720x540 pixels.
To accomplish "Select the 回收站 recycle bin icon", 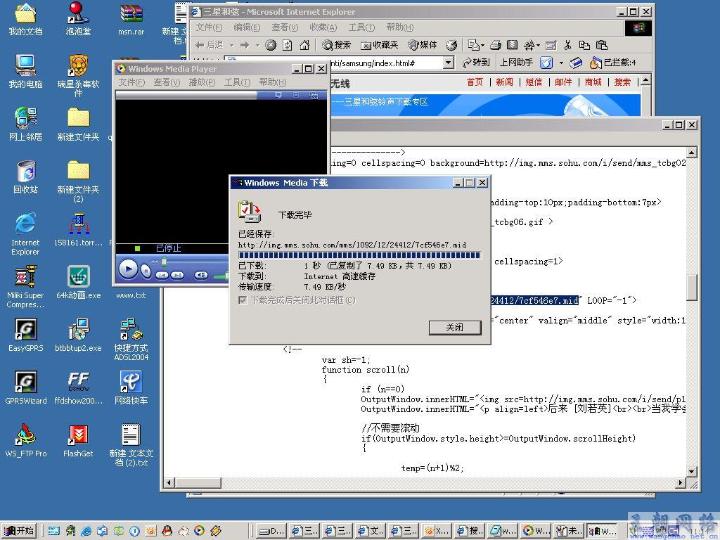I will tap(25, 176).
